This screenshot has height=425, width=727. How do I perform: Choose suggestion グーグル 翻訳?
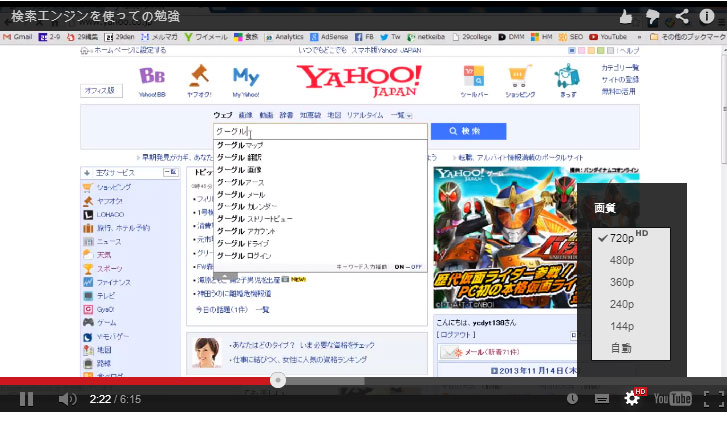click(x=320, y=158)
